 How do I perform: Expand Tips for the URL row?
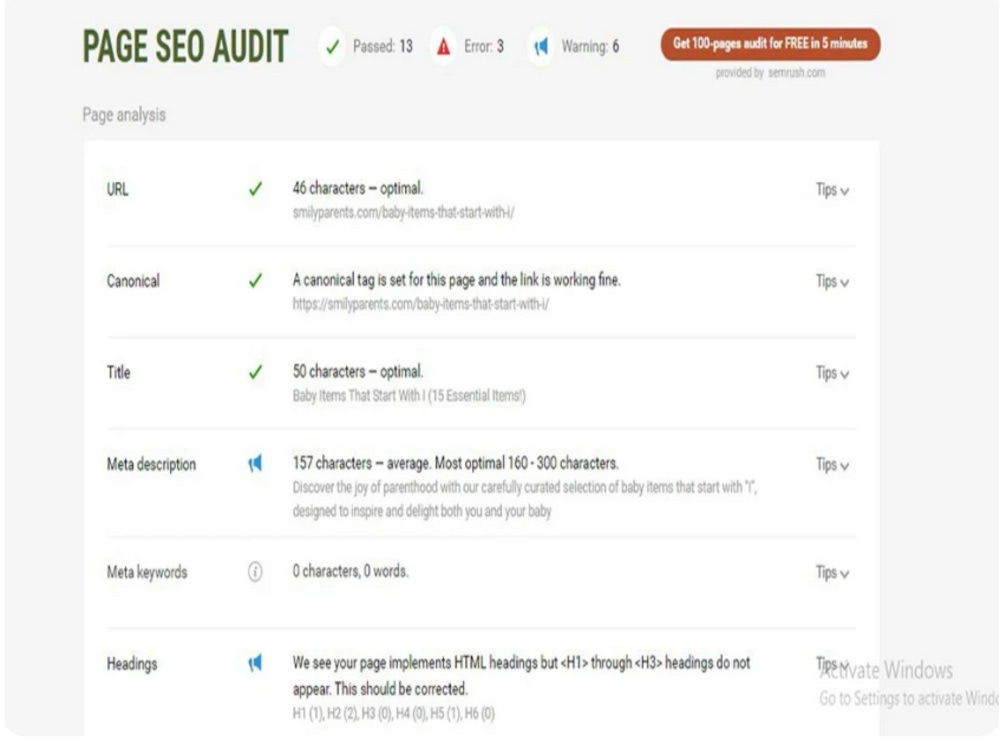click(x=832, y=190)
